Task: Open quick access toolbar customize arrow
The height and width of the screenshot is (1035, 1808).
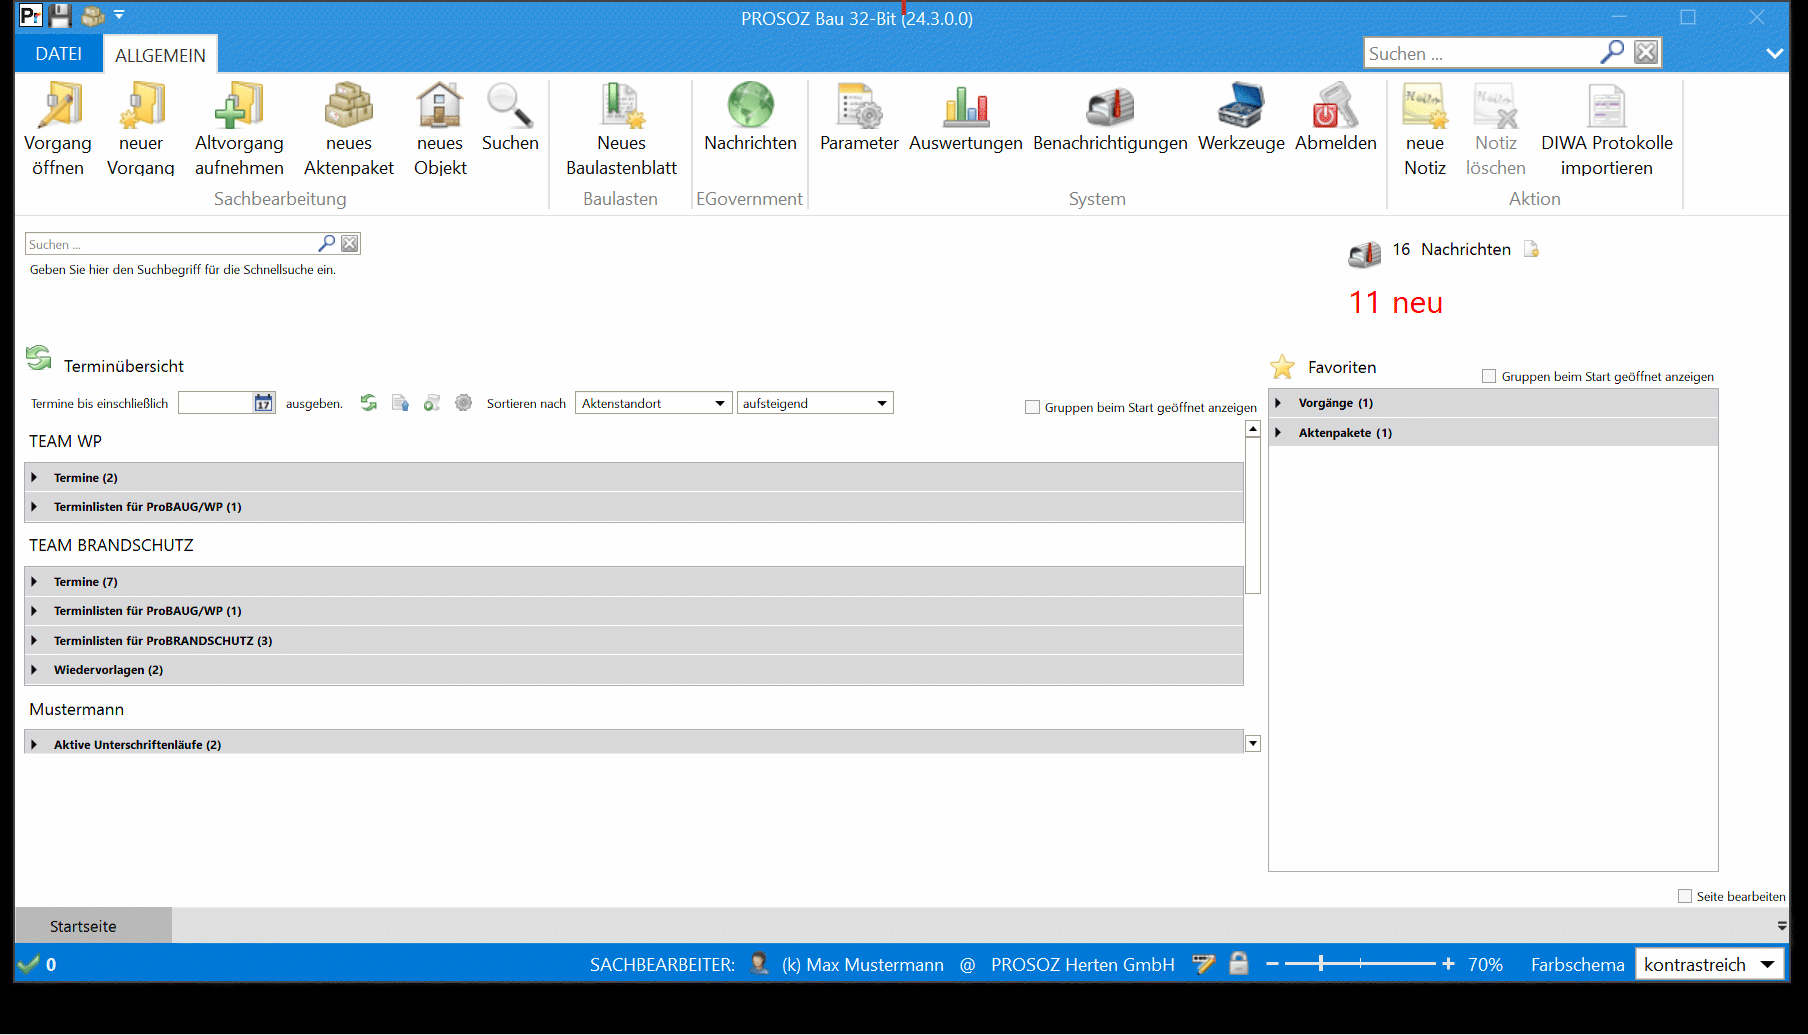Action: pos(119,15)
